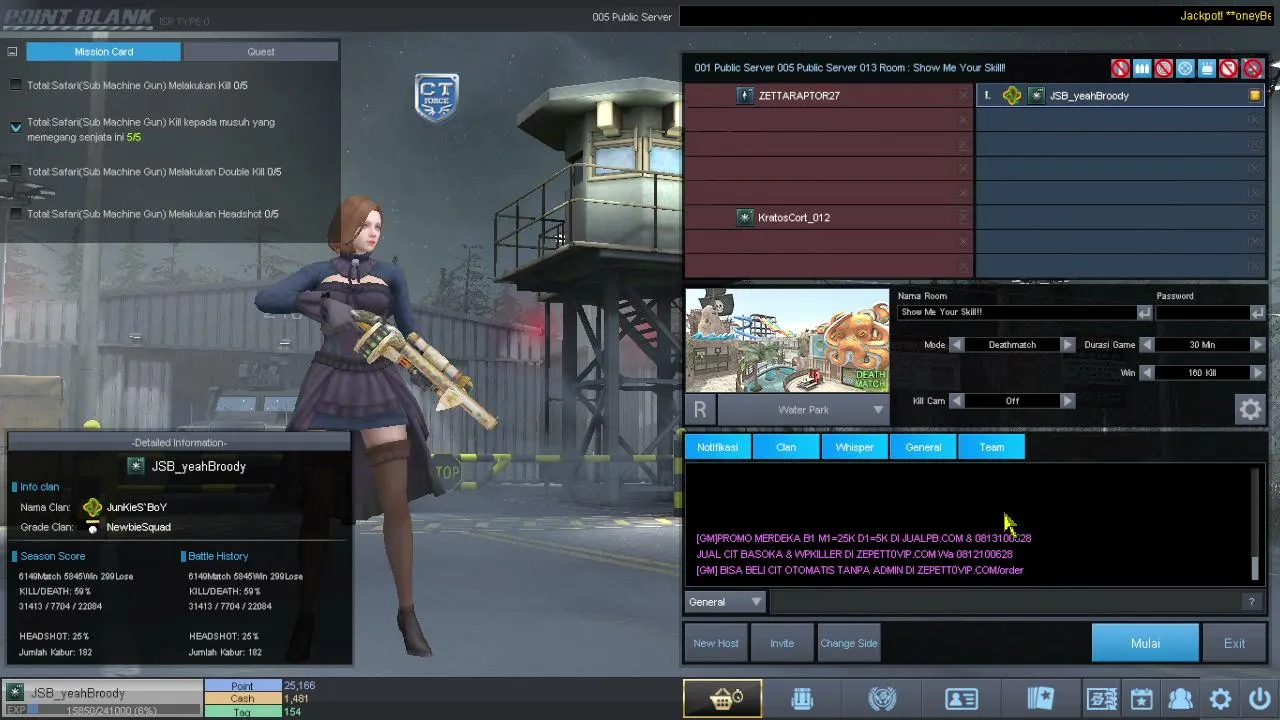The image size is (1280, 720).
Task: Select previous Mode with left arrow
Action: pos(957,345)
